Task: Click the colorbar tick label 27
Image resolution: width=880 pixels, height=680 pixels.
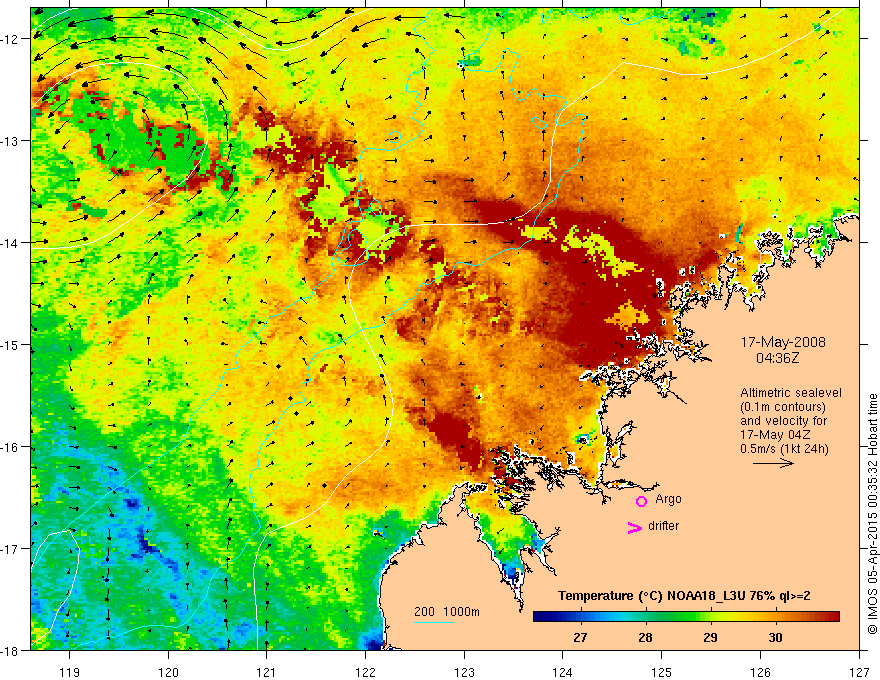Action: point(580,637)
